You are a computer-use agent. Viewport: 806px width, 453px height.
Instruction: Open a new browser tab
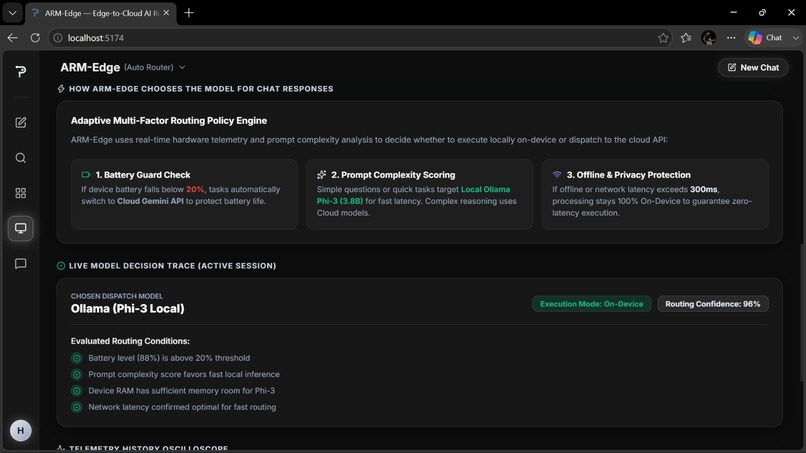coord(189,13)
